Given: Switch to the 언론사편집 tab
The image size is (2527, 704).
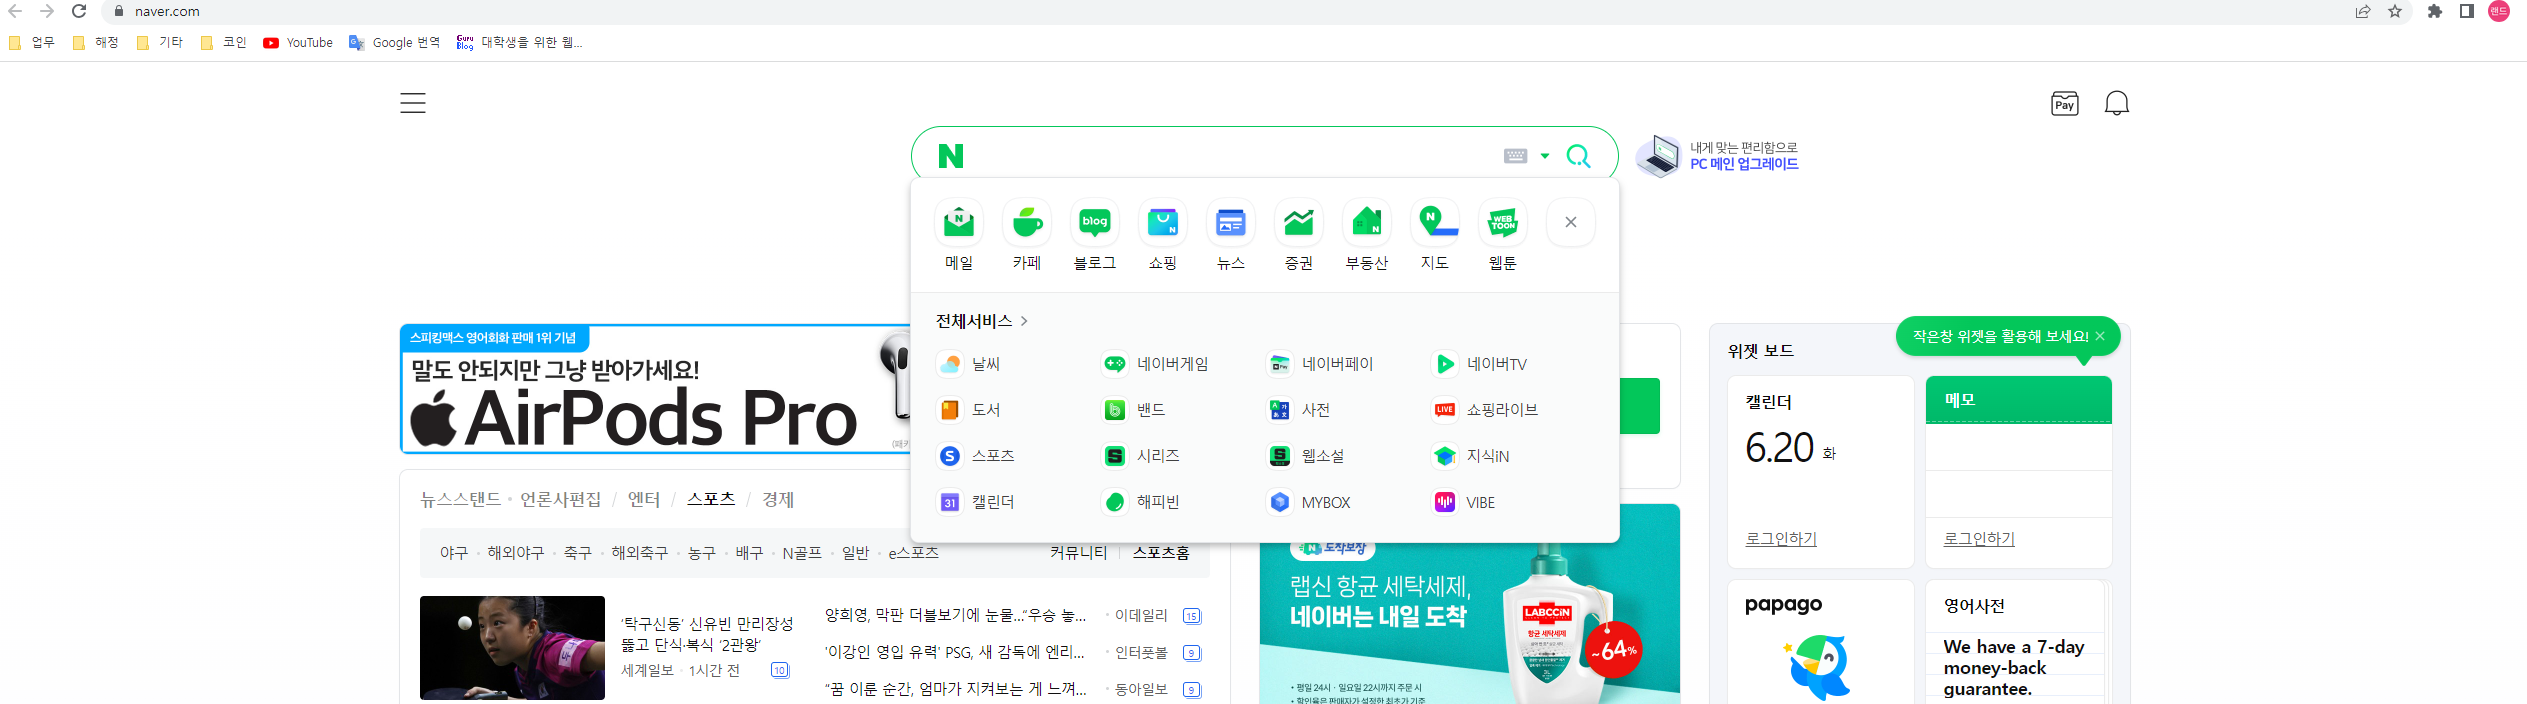Looking at the screenshot, I should point(561,499).
